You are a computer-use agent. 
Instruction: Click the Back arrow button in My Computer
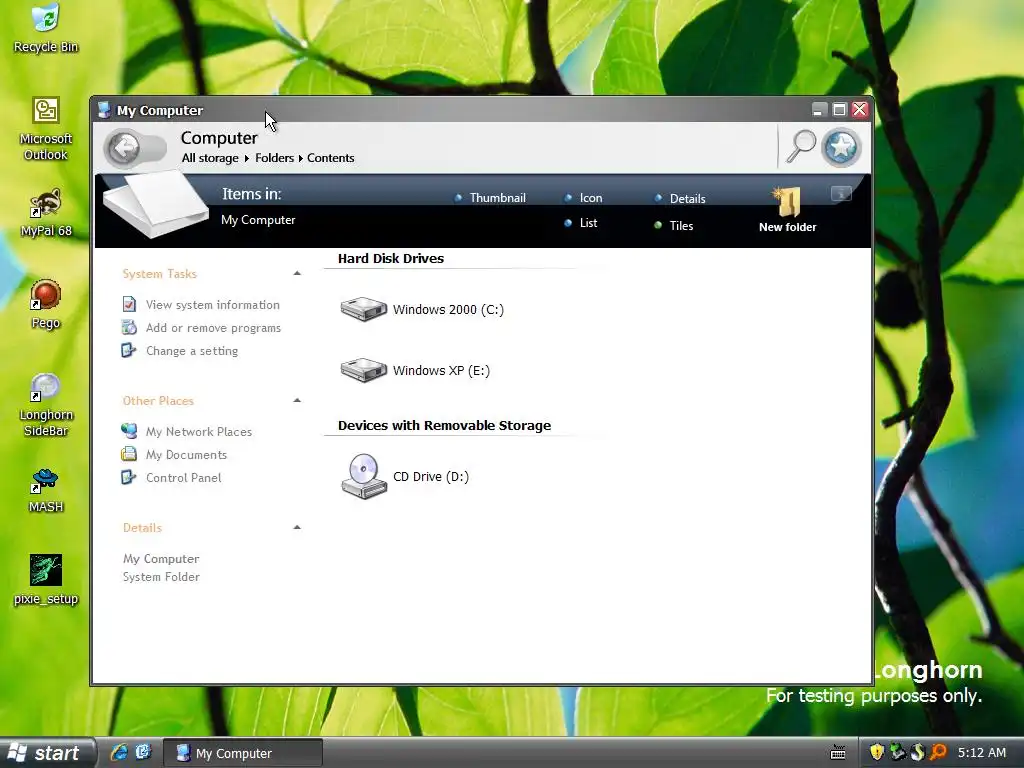coord(125,148)
